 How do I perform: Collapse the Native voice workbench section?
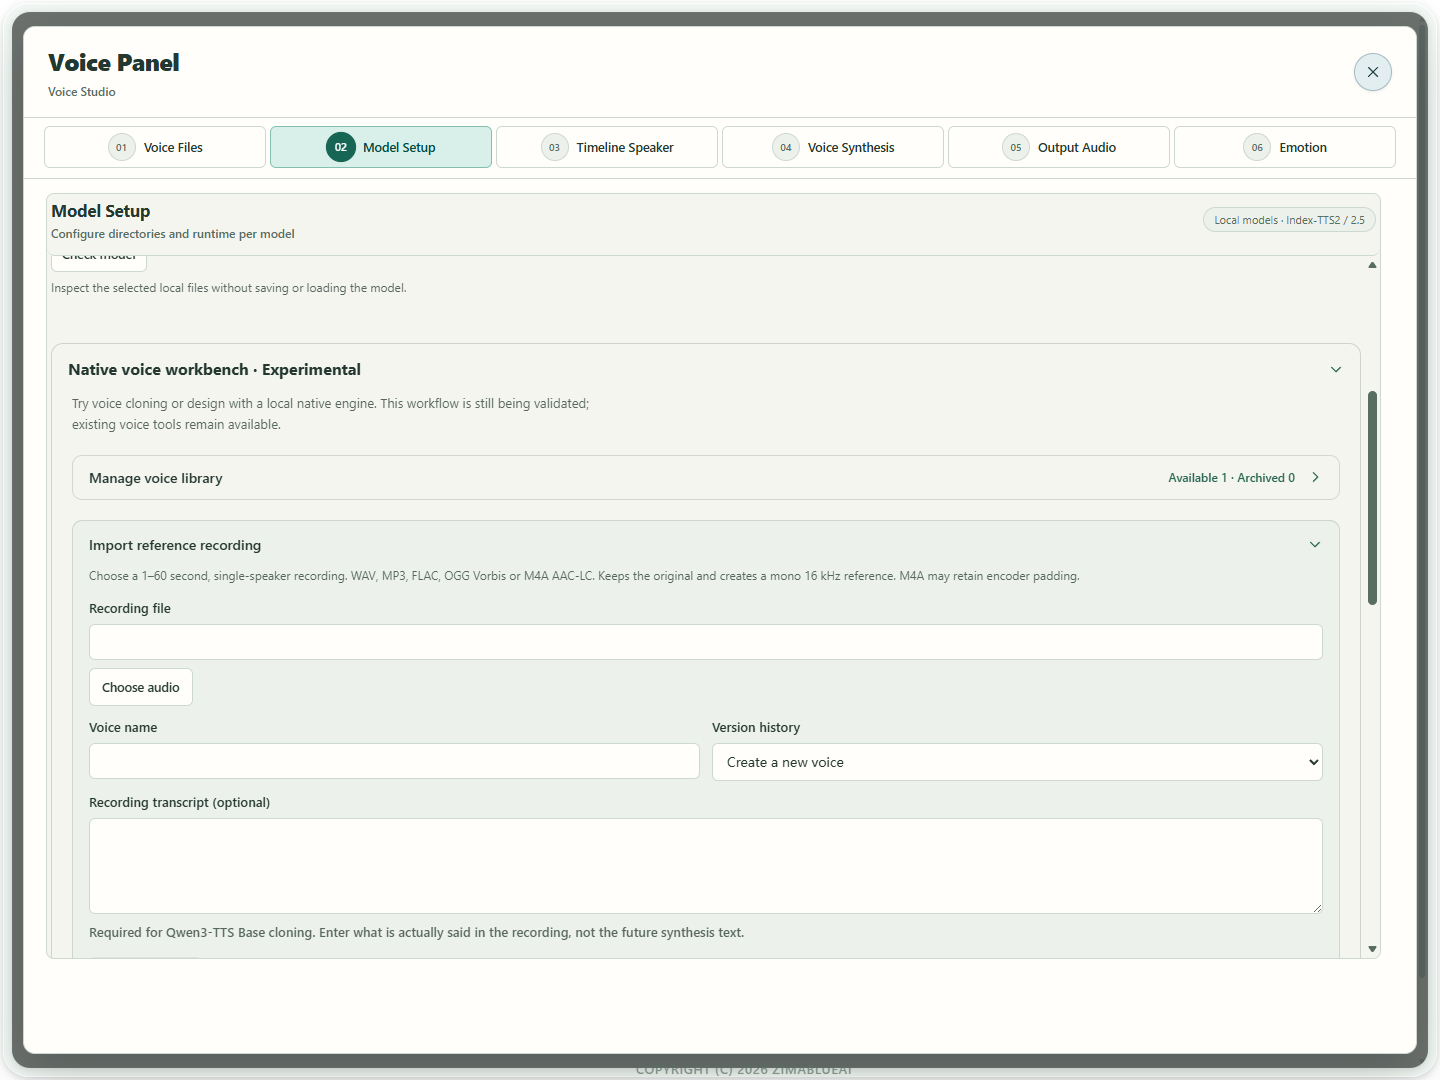(1336, 370)
